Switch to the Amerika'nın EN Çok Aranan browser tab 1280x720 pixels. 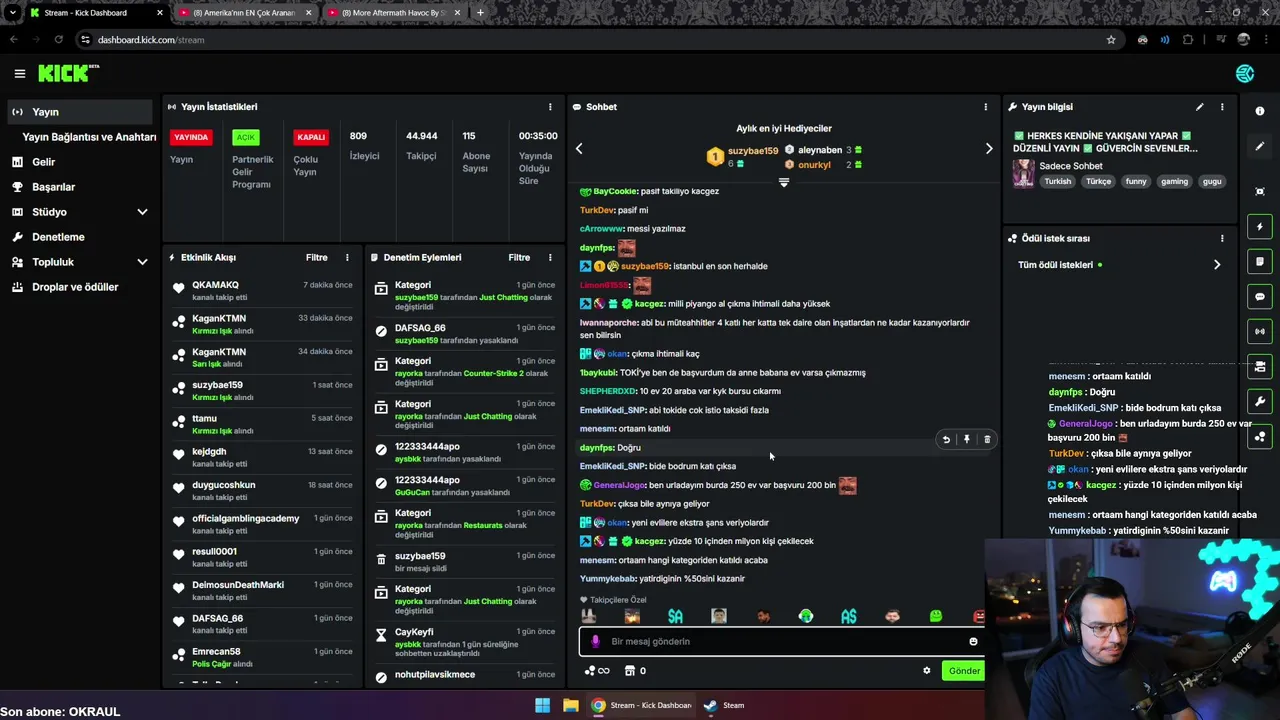(243, 13)
